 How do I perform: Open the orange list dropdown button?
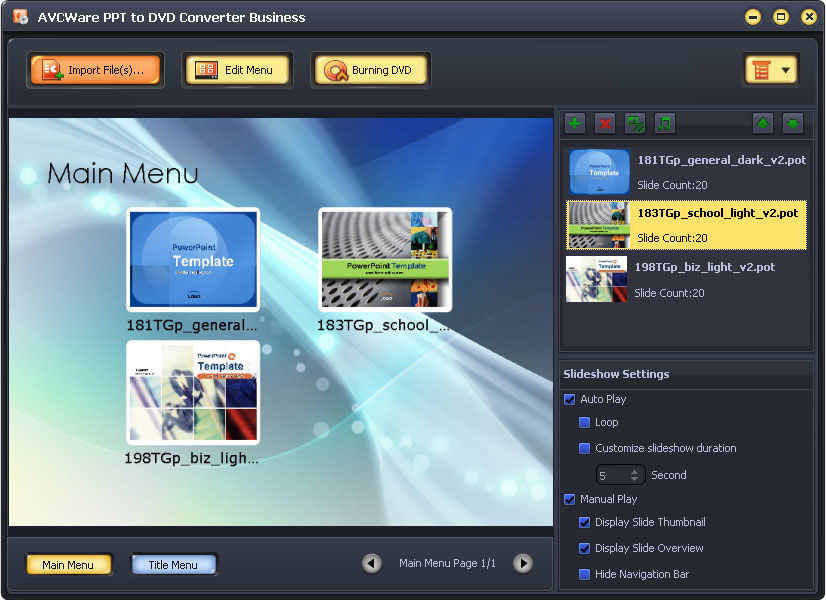pyautogui.click(x=771, y=70)
